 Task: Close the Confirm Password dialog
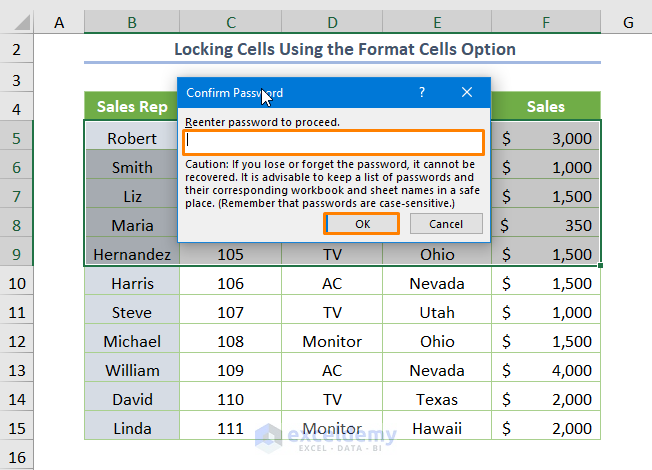coord(467,92)
